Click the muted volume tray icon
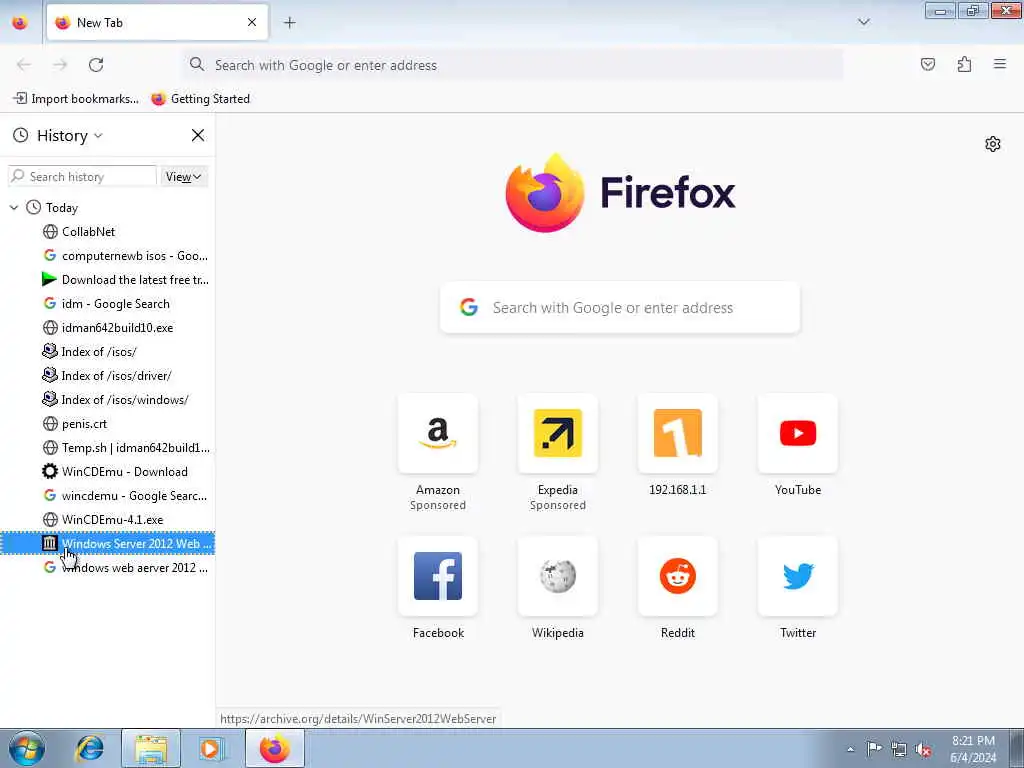1024x768 pixels. click(x=923, y=749)
